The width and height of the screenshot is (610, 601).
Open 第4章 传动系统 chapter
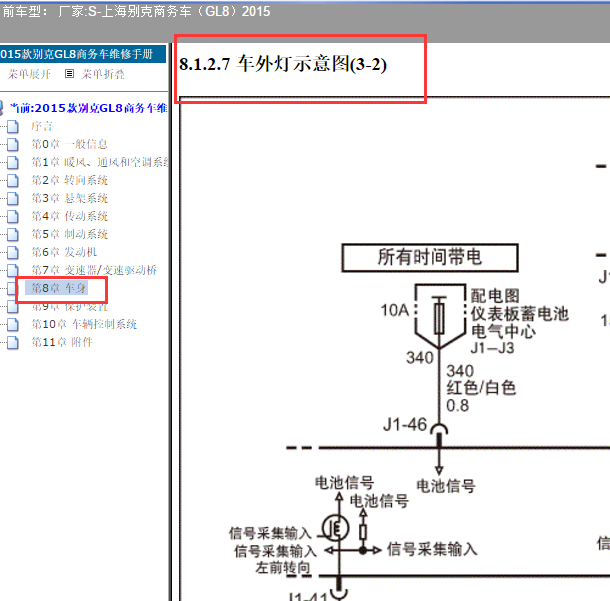coord(69,216)
